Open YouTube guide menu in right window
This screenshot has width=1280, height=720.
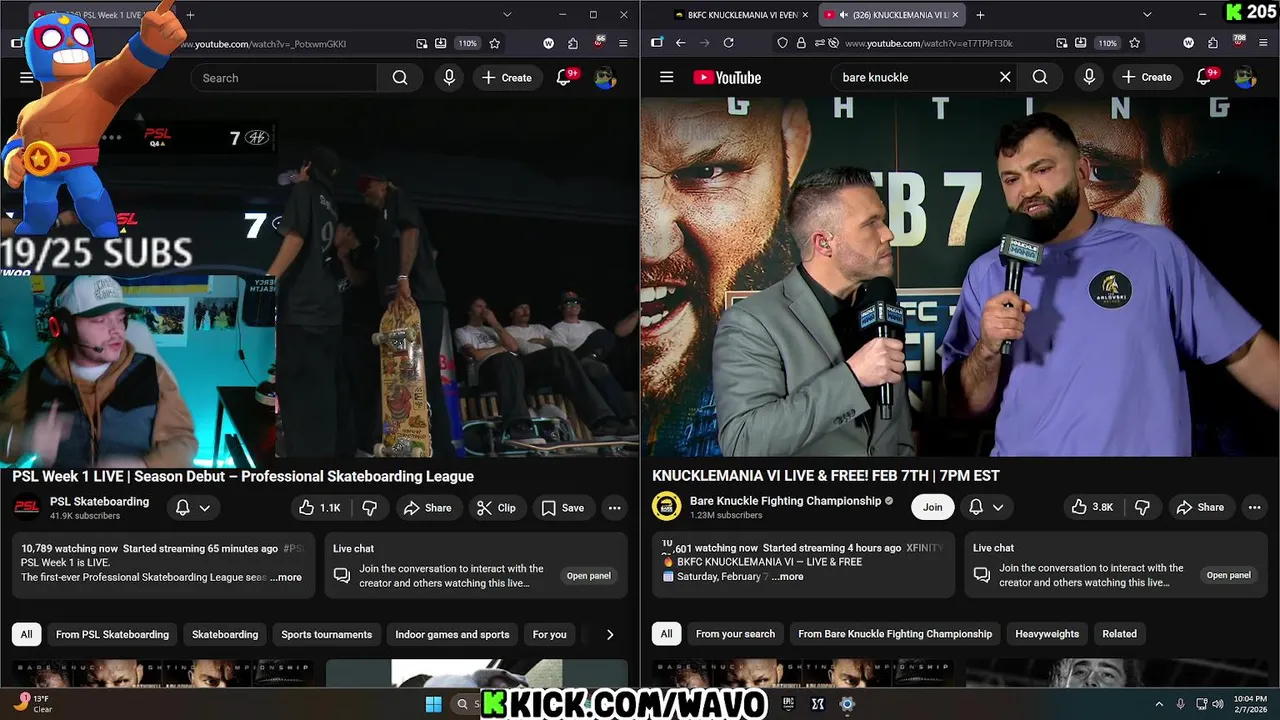(667, 77)
